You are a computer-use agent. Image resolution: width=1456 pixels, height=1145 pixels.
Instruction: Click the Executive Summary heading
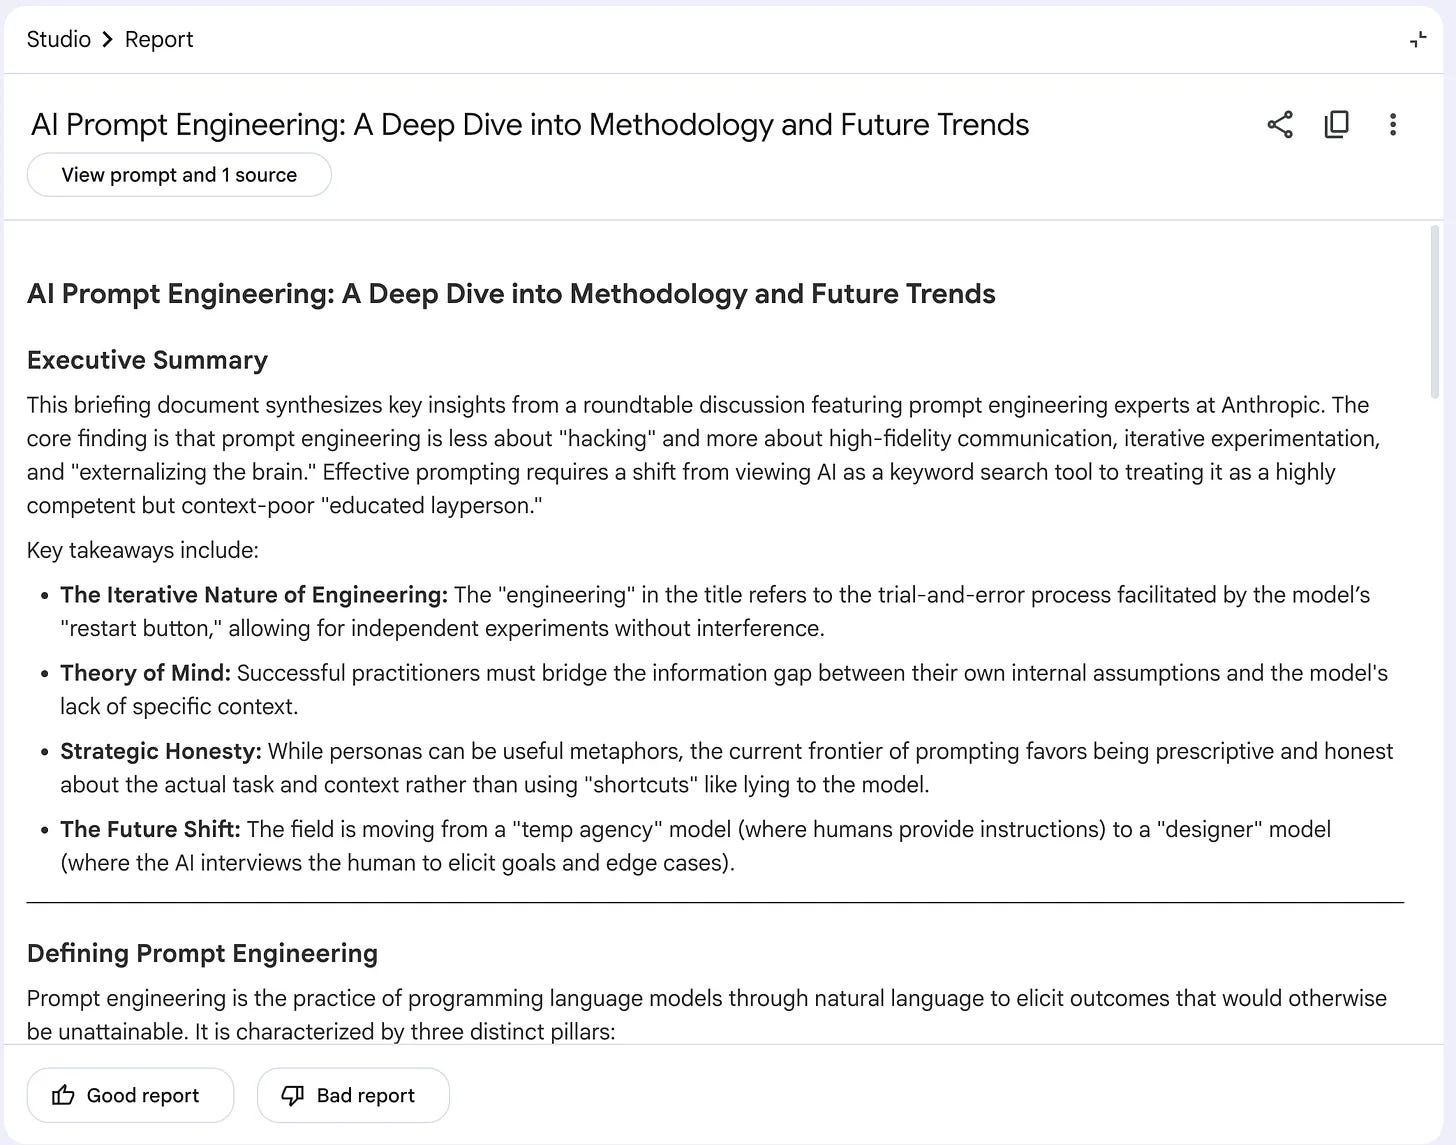(147, 360)
